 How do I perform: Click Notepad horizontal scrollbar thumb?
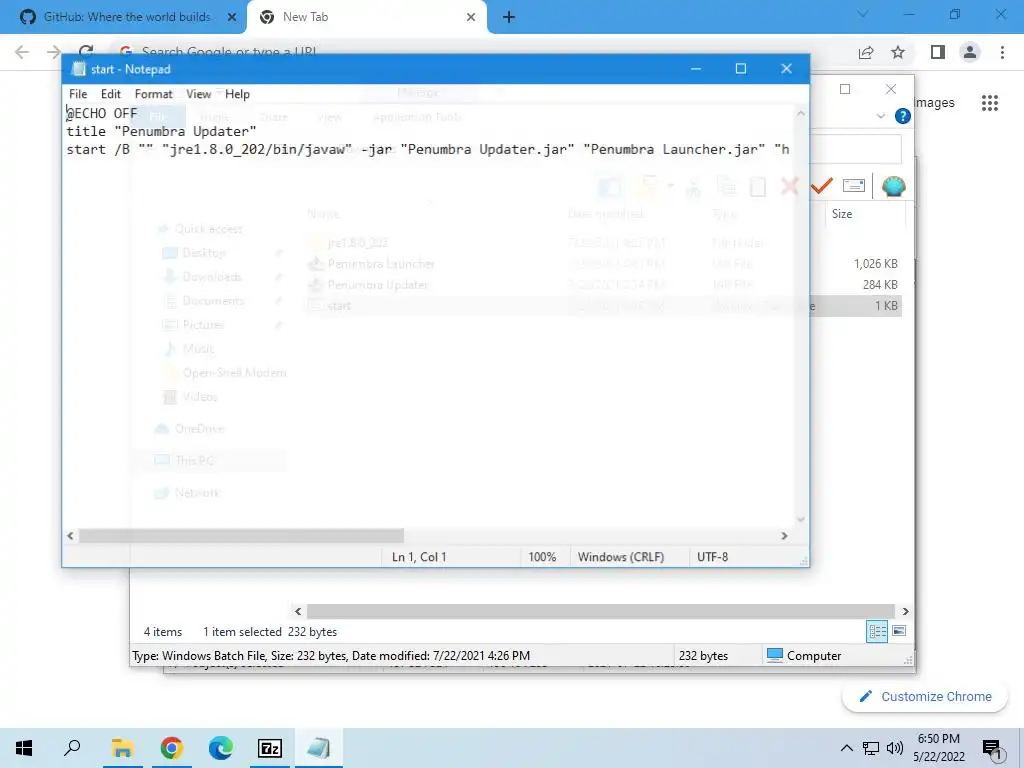tap(241, 536)
